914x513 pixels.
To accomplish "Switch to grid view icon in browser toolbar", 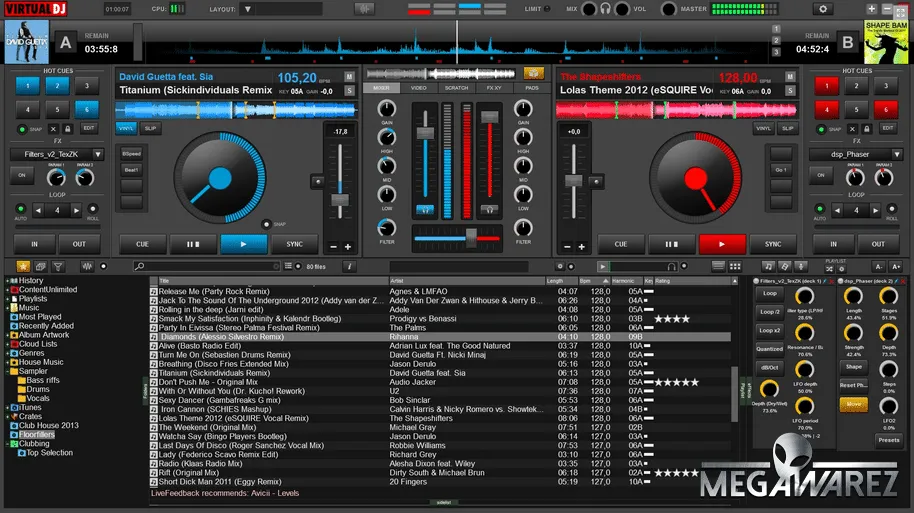I will point(735,266).
